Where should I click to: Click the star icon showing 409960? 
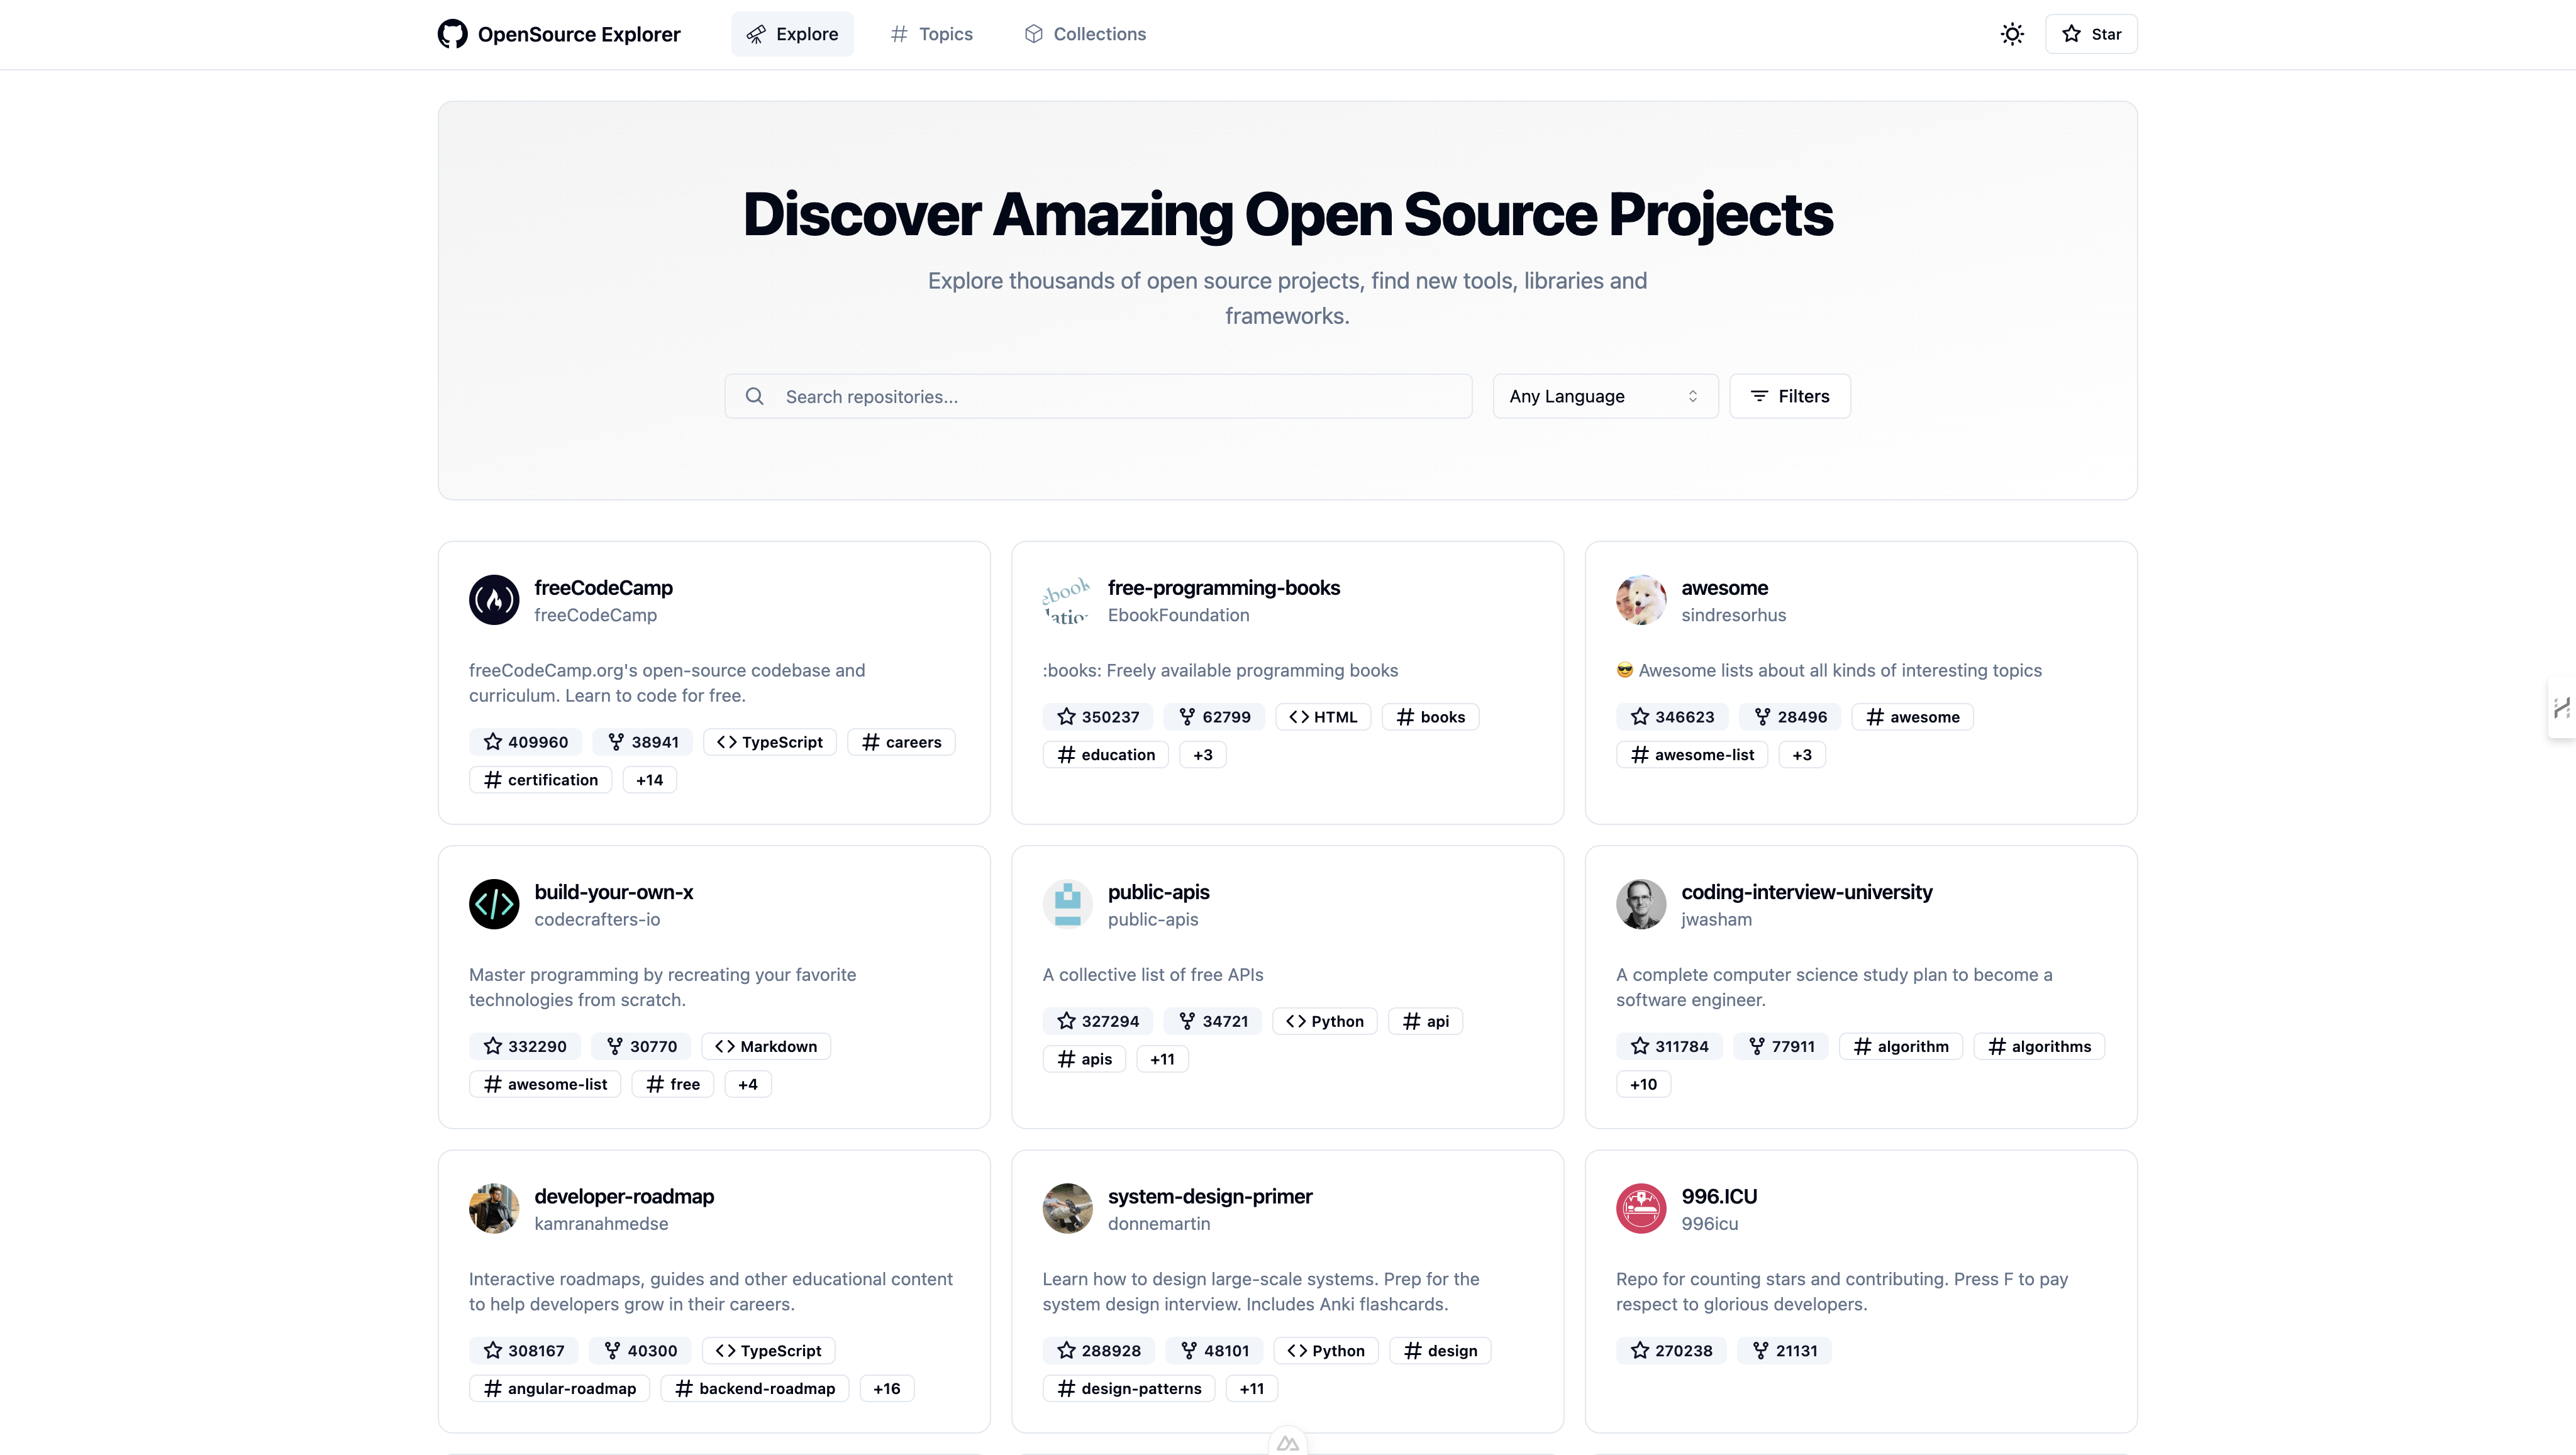[493, 742]
